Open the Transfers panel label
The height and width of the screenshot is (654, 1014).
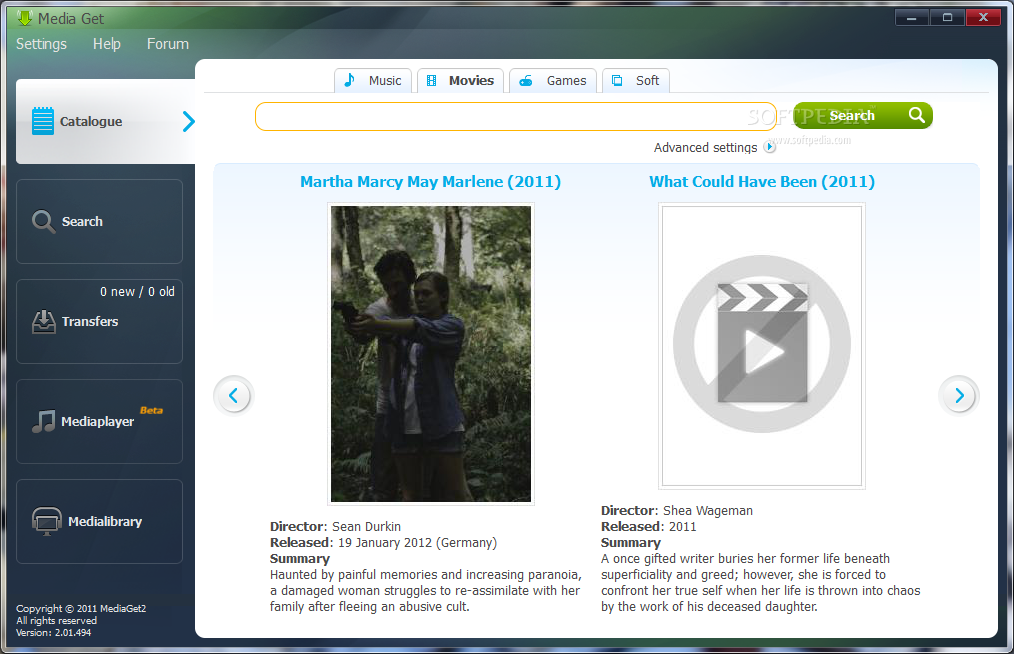pyautogui.click(x=90, y=322)
